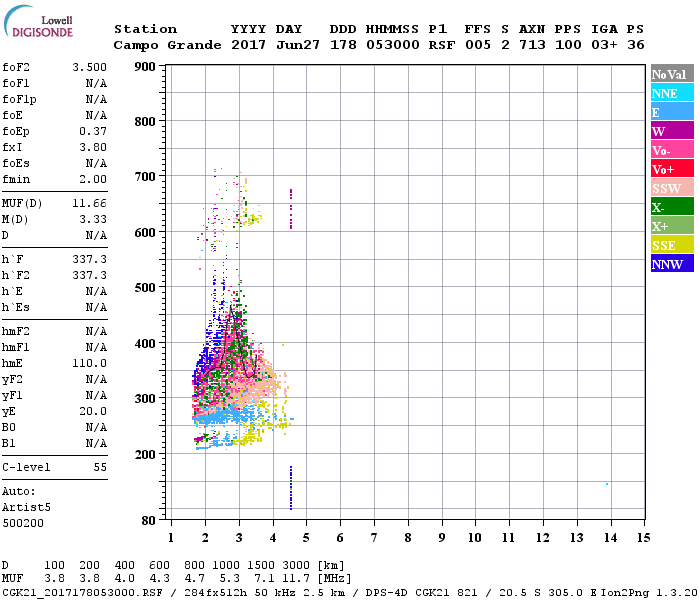Image resolution: width=700 pixels, height=600 pixels.
Task: Click the X- dark green legend swatch
Action: click(672, 207)
